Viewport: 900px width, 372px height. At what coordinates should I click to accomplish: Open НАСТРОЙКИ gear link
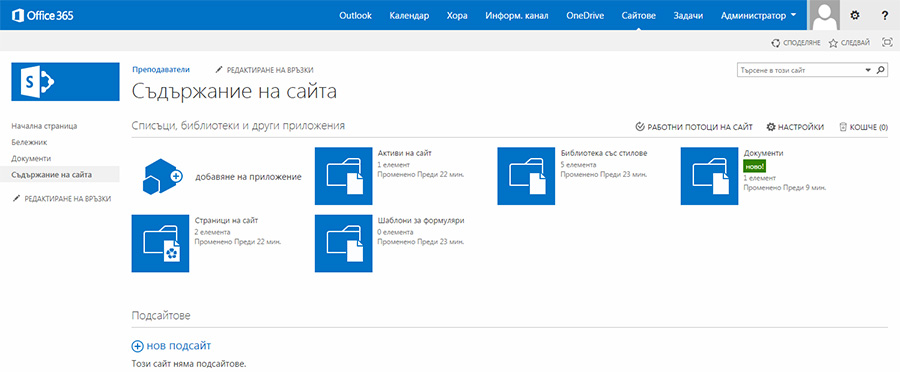tap(796, 127)
